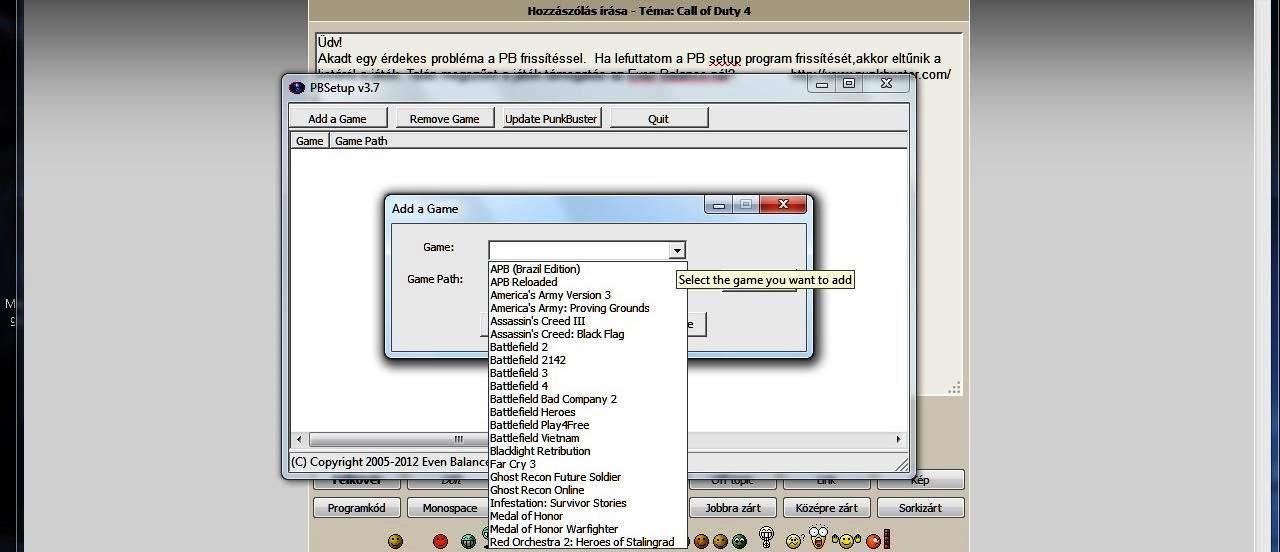This screenshot has width=1280, height=552.
Task: Select Battlefield 2 from the dropdown
Action: click(587, 347)
